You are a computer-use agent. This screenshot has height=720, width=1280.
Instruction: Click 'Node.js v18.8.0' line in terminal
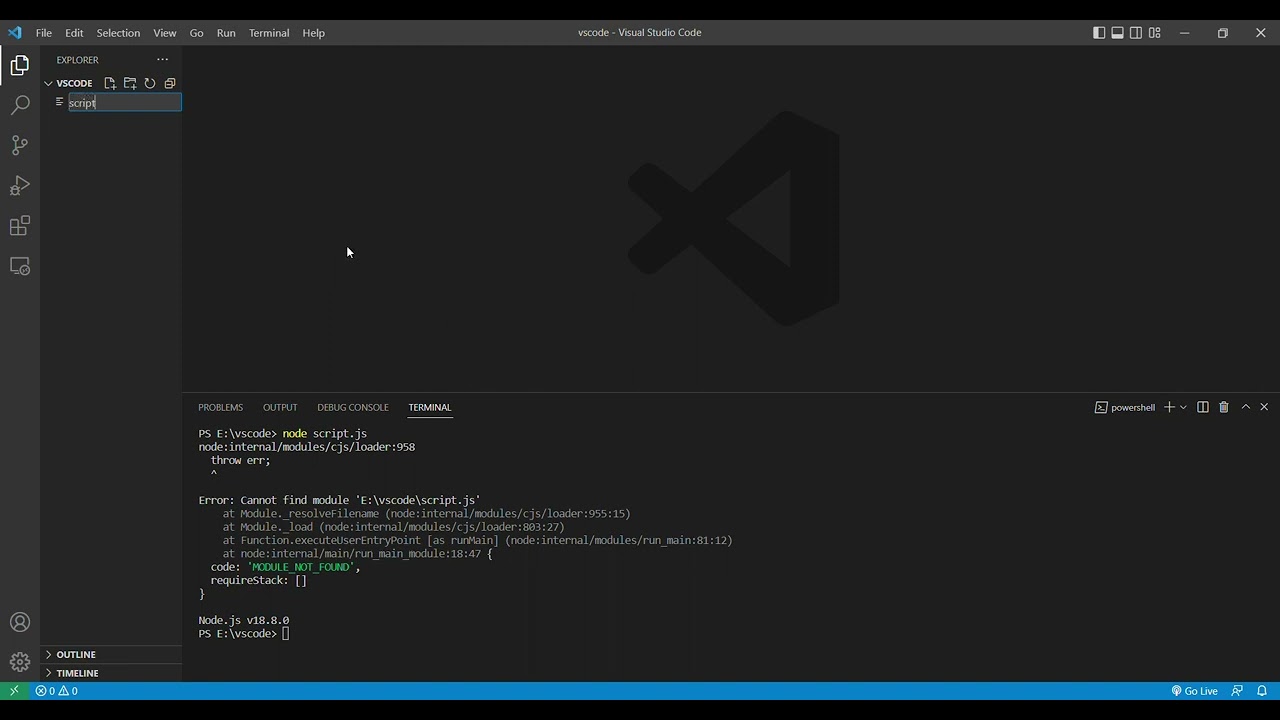coord(244,620)
